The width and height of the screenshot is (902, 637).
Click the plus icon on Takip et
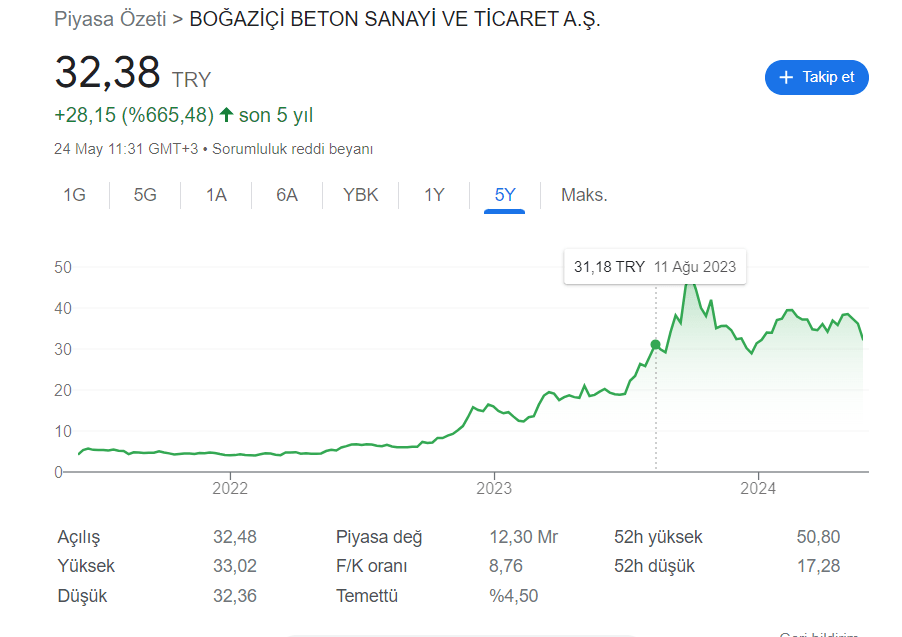[x=786, y=78]
